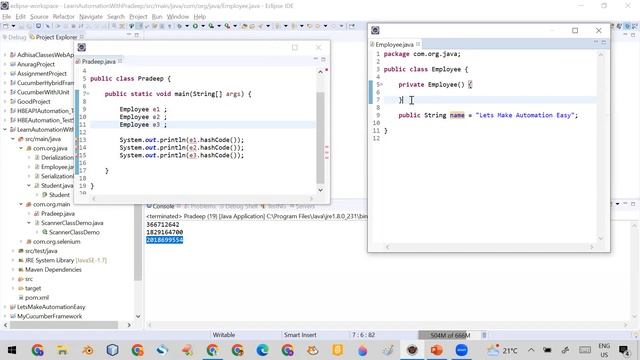Viewport: 640px width, 360px height.
Task: Switch to the Debug view tab
Action: tap(15, 37)
